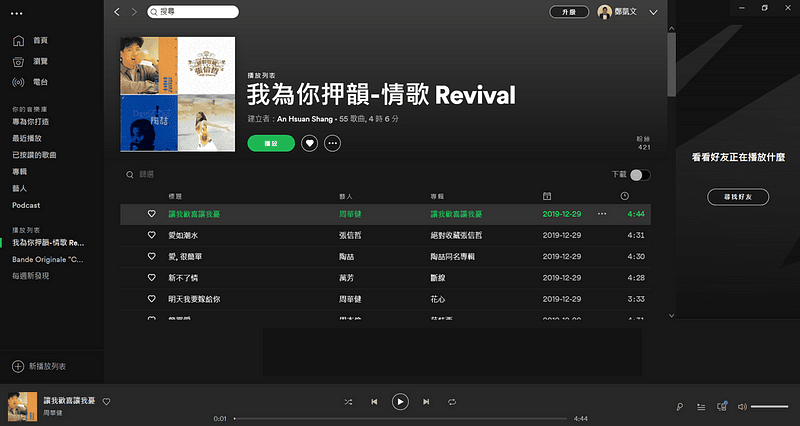Image resolution: width=800 pixels, height=426 pixels.
Task: Sort by the 標題 title column
Action: (x=175, y=196)
